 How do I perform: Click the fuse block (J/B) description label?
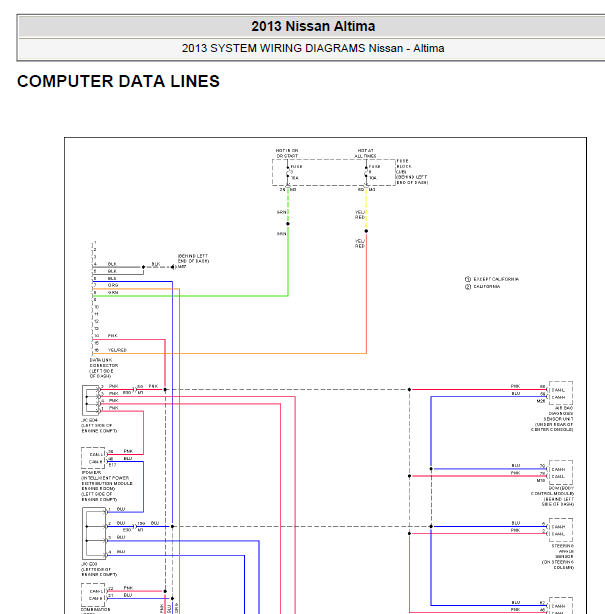(x=412, y=172)
